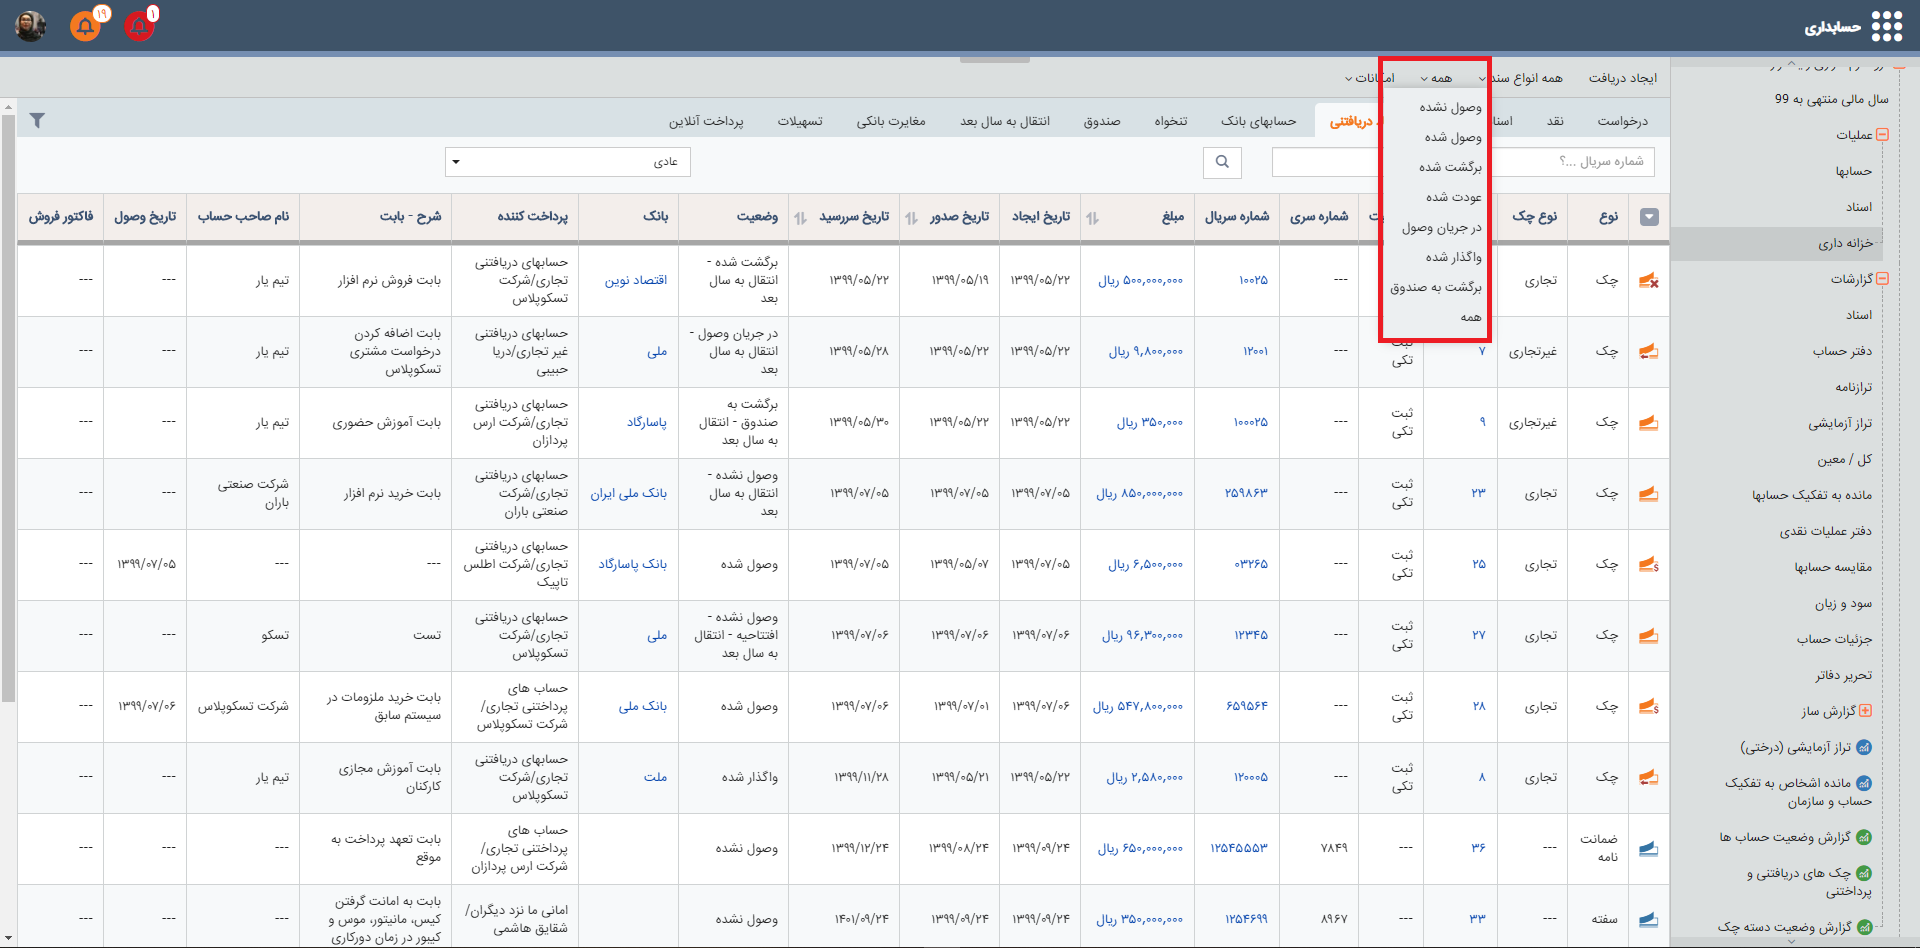
Task: Select عودت شده from the status menu
Action: coord(1454,197)
